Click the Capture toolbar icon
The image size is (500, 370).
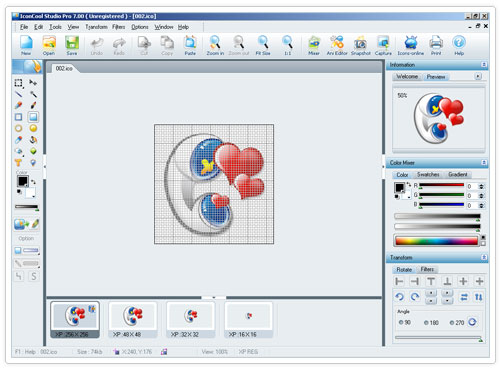pyautogui.click(x=383, y=45)
